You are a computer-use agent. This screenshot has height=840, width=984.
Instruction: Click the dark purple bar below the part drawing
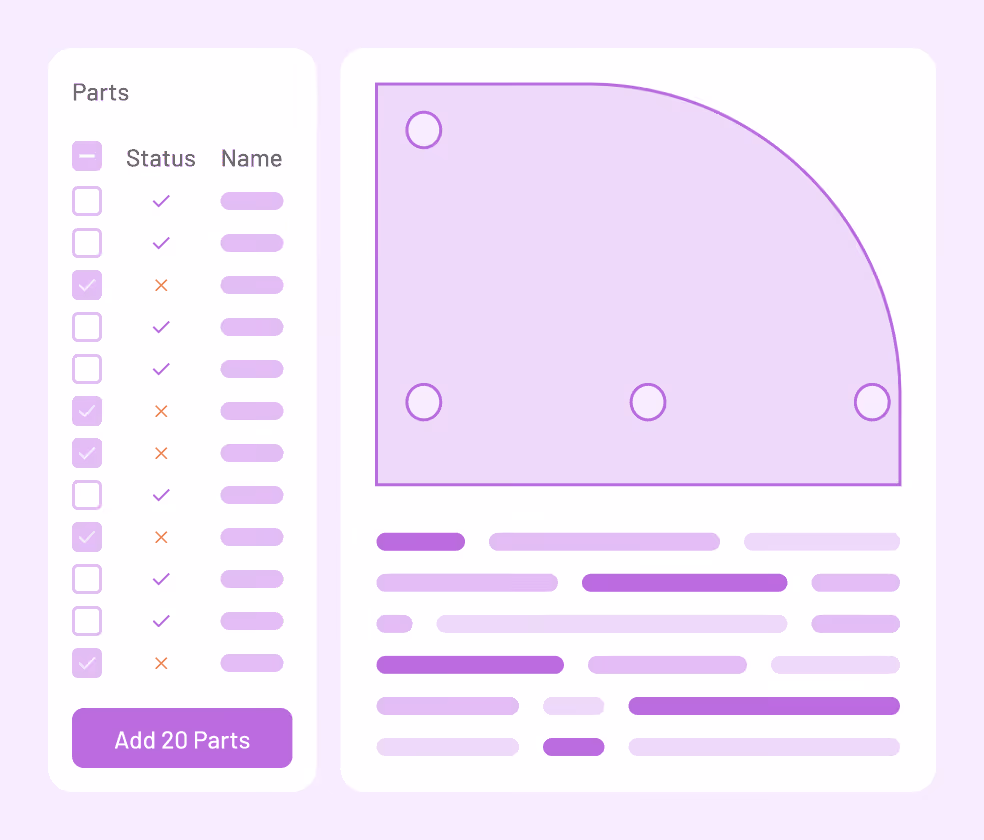tap(420, 541)
